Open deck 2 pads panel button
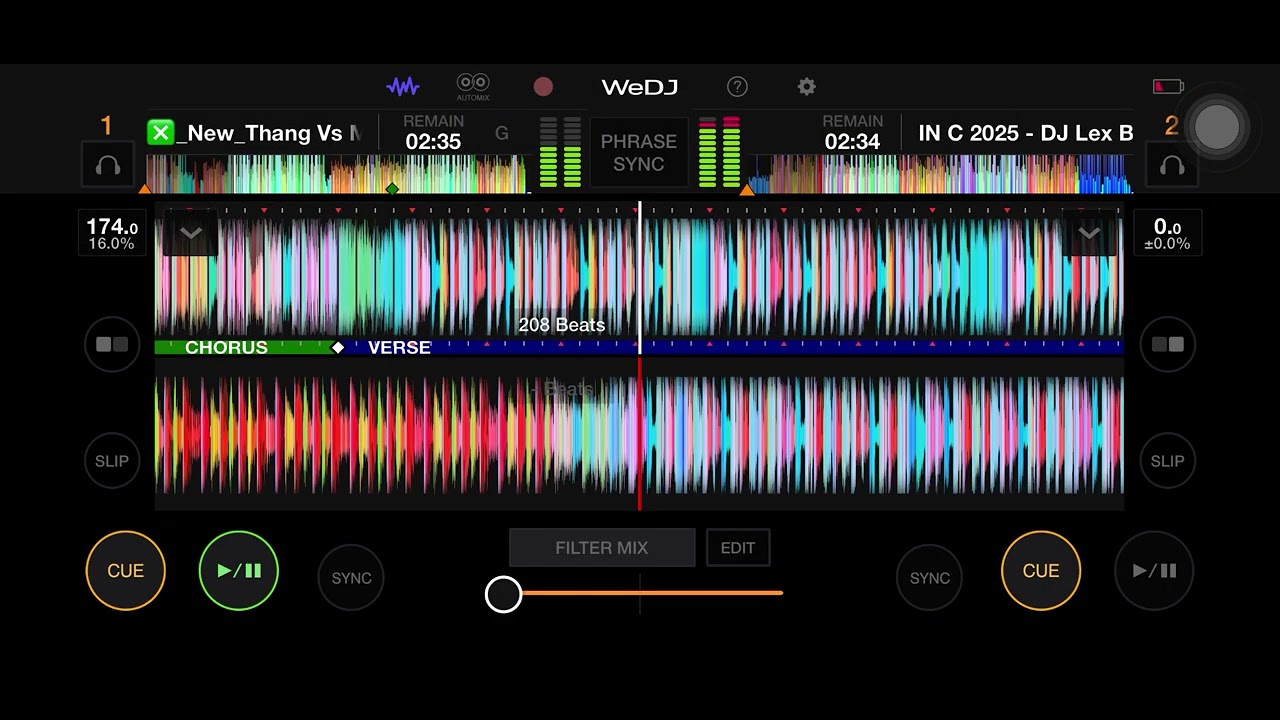The image size is (1280, 720). (x=1167, y=344)
